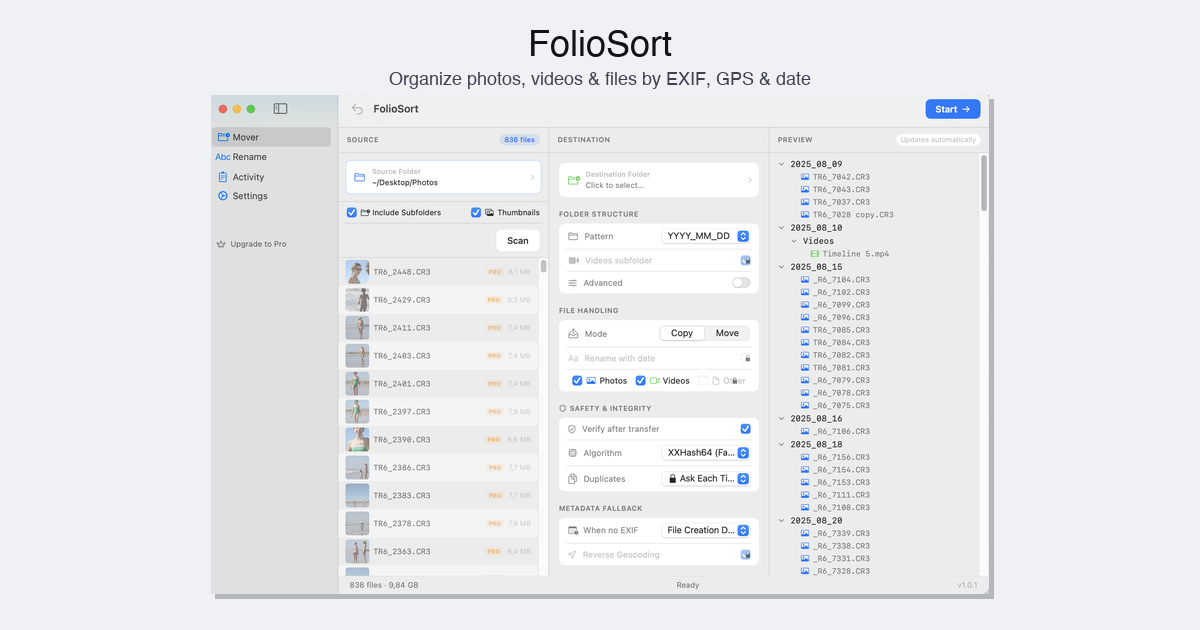This screenshot has height=630, width=1200.
Task: Click the back arrow icon beside FolioSort
Action: pyautogui.click(x=357, y=109)
